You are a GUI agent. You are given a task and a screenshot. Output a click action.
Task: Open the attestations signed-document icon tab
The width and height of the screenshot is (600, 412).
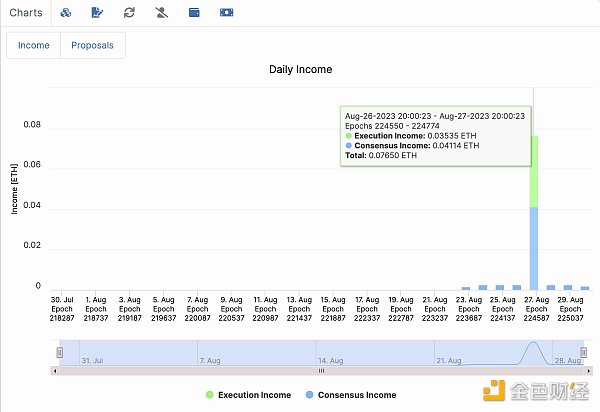pos(97,13)
